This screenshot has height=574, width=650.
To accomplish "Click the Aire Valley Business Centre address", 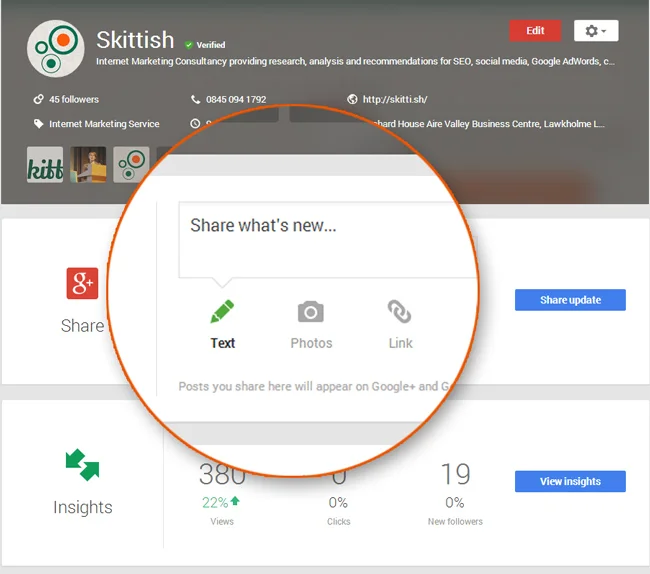I will [x=489, y=124].
